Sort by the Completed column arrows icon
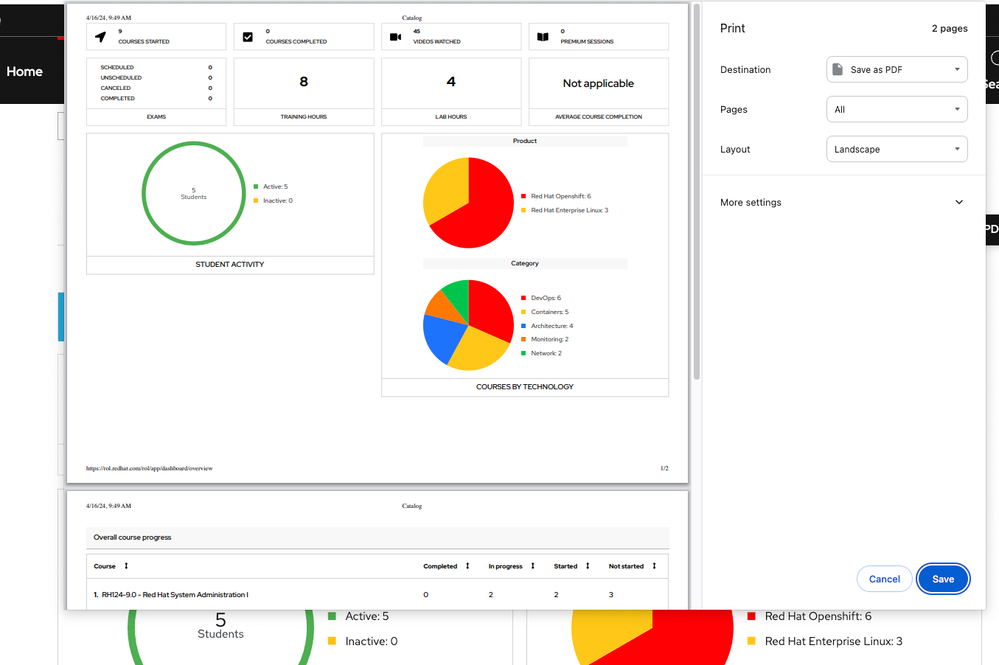The image size is (999, 665). pos(467,566)
